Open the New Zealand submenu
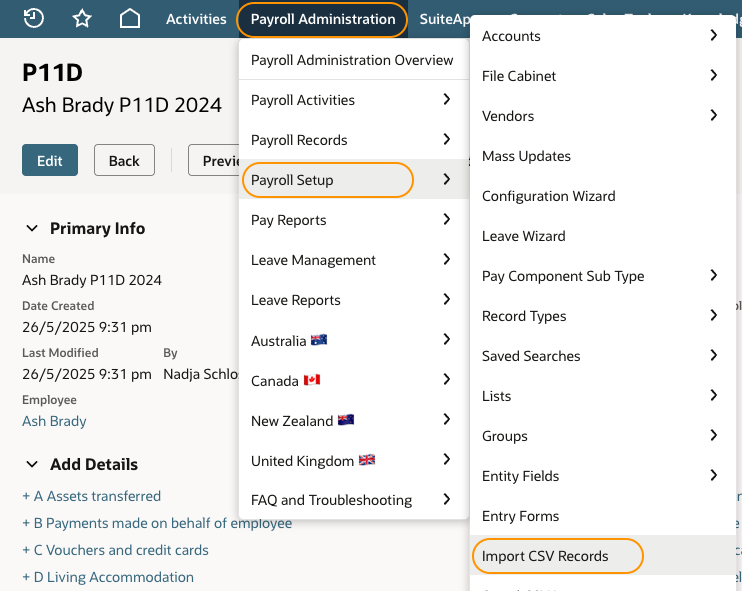Screen dimensions: 742x591 (354, 420)
